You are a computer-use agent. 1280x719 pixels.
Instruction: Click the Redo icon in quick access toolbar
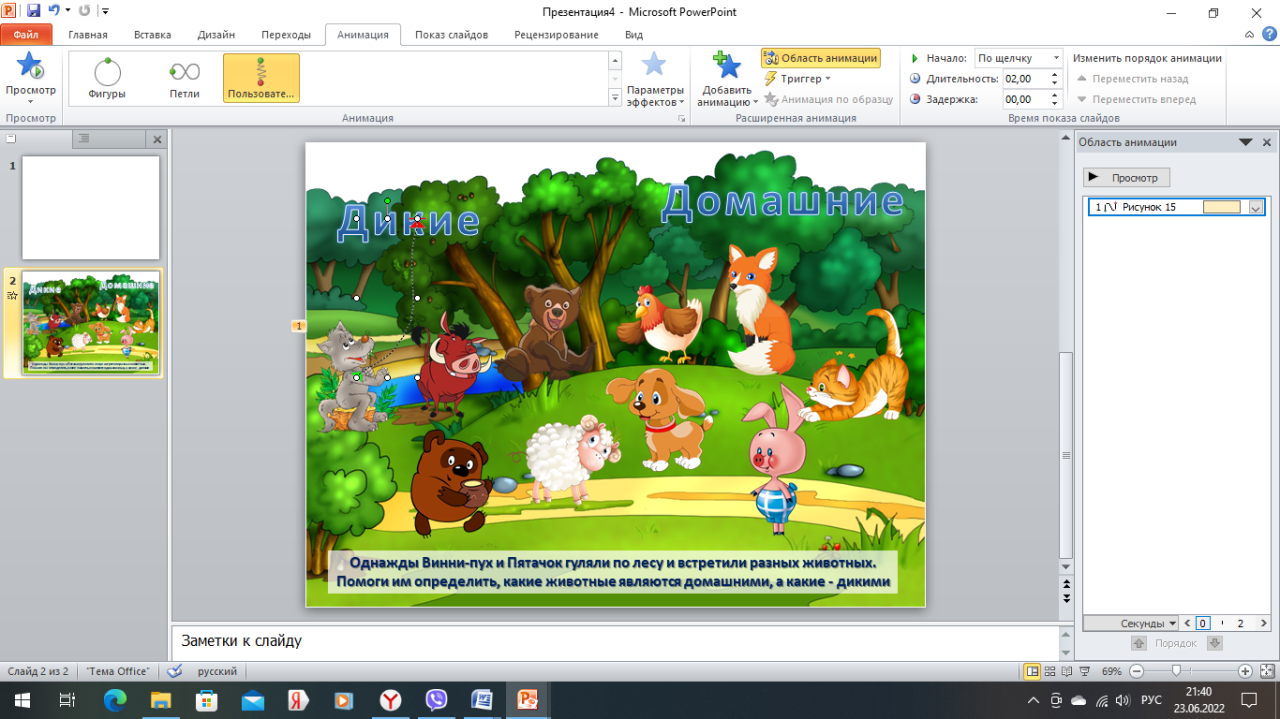83,11
